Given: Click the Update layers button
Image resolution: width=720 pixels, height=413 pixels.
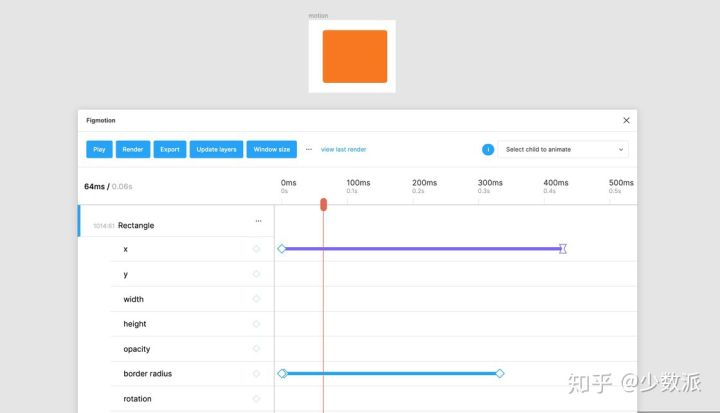Looking at the screenshot, I should 216,149.
